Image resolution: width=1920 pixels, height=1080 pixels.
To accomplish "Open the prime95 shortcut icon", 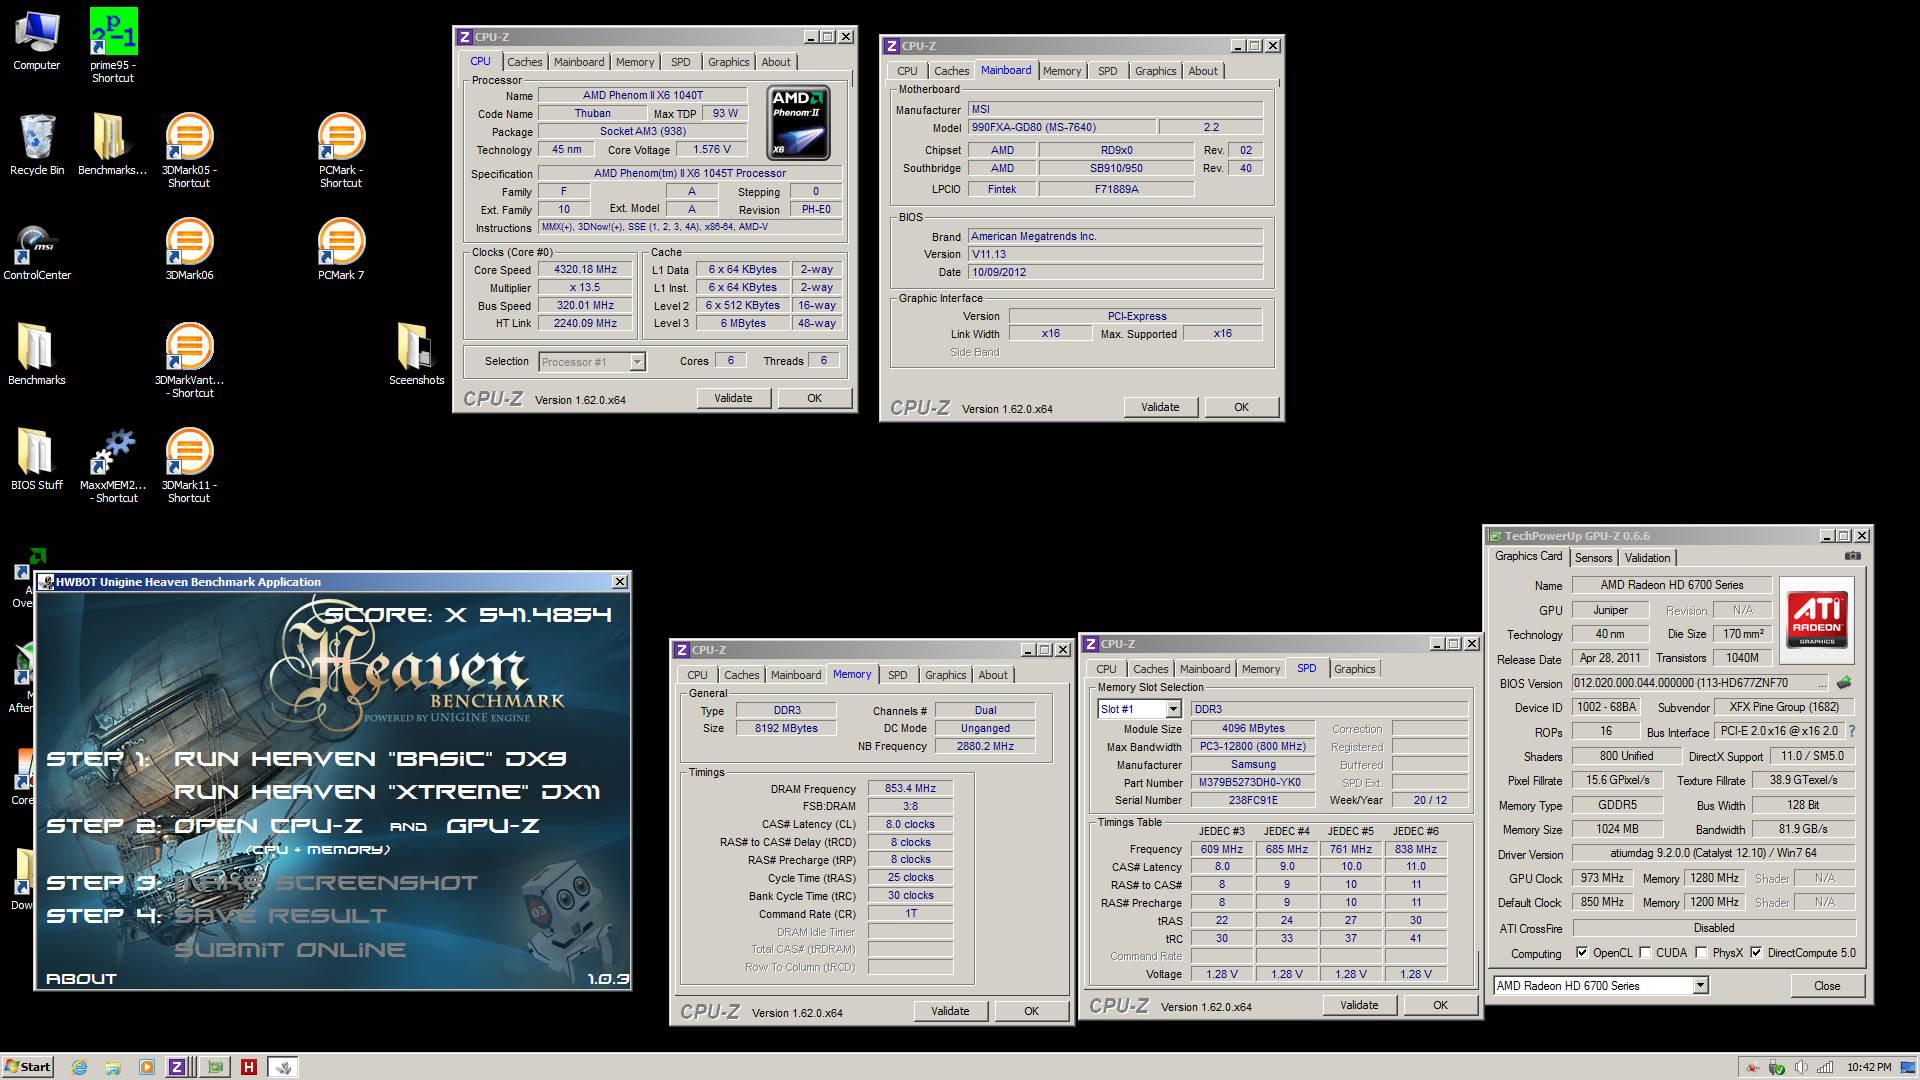I will pyautogui.click(x=113, y=45).
